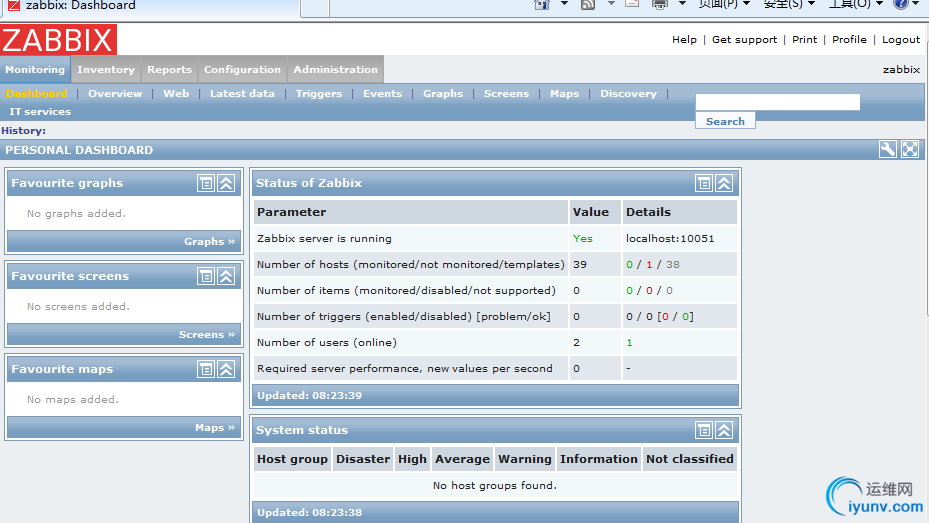
Task: Click the Not classified column header
Action: click(690, 459)
